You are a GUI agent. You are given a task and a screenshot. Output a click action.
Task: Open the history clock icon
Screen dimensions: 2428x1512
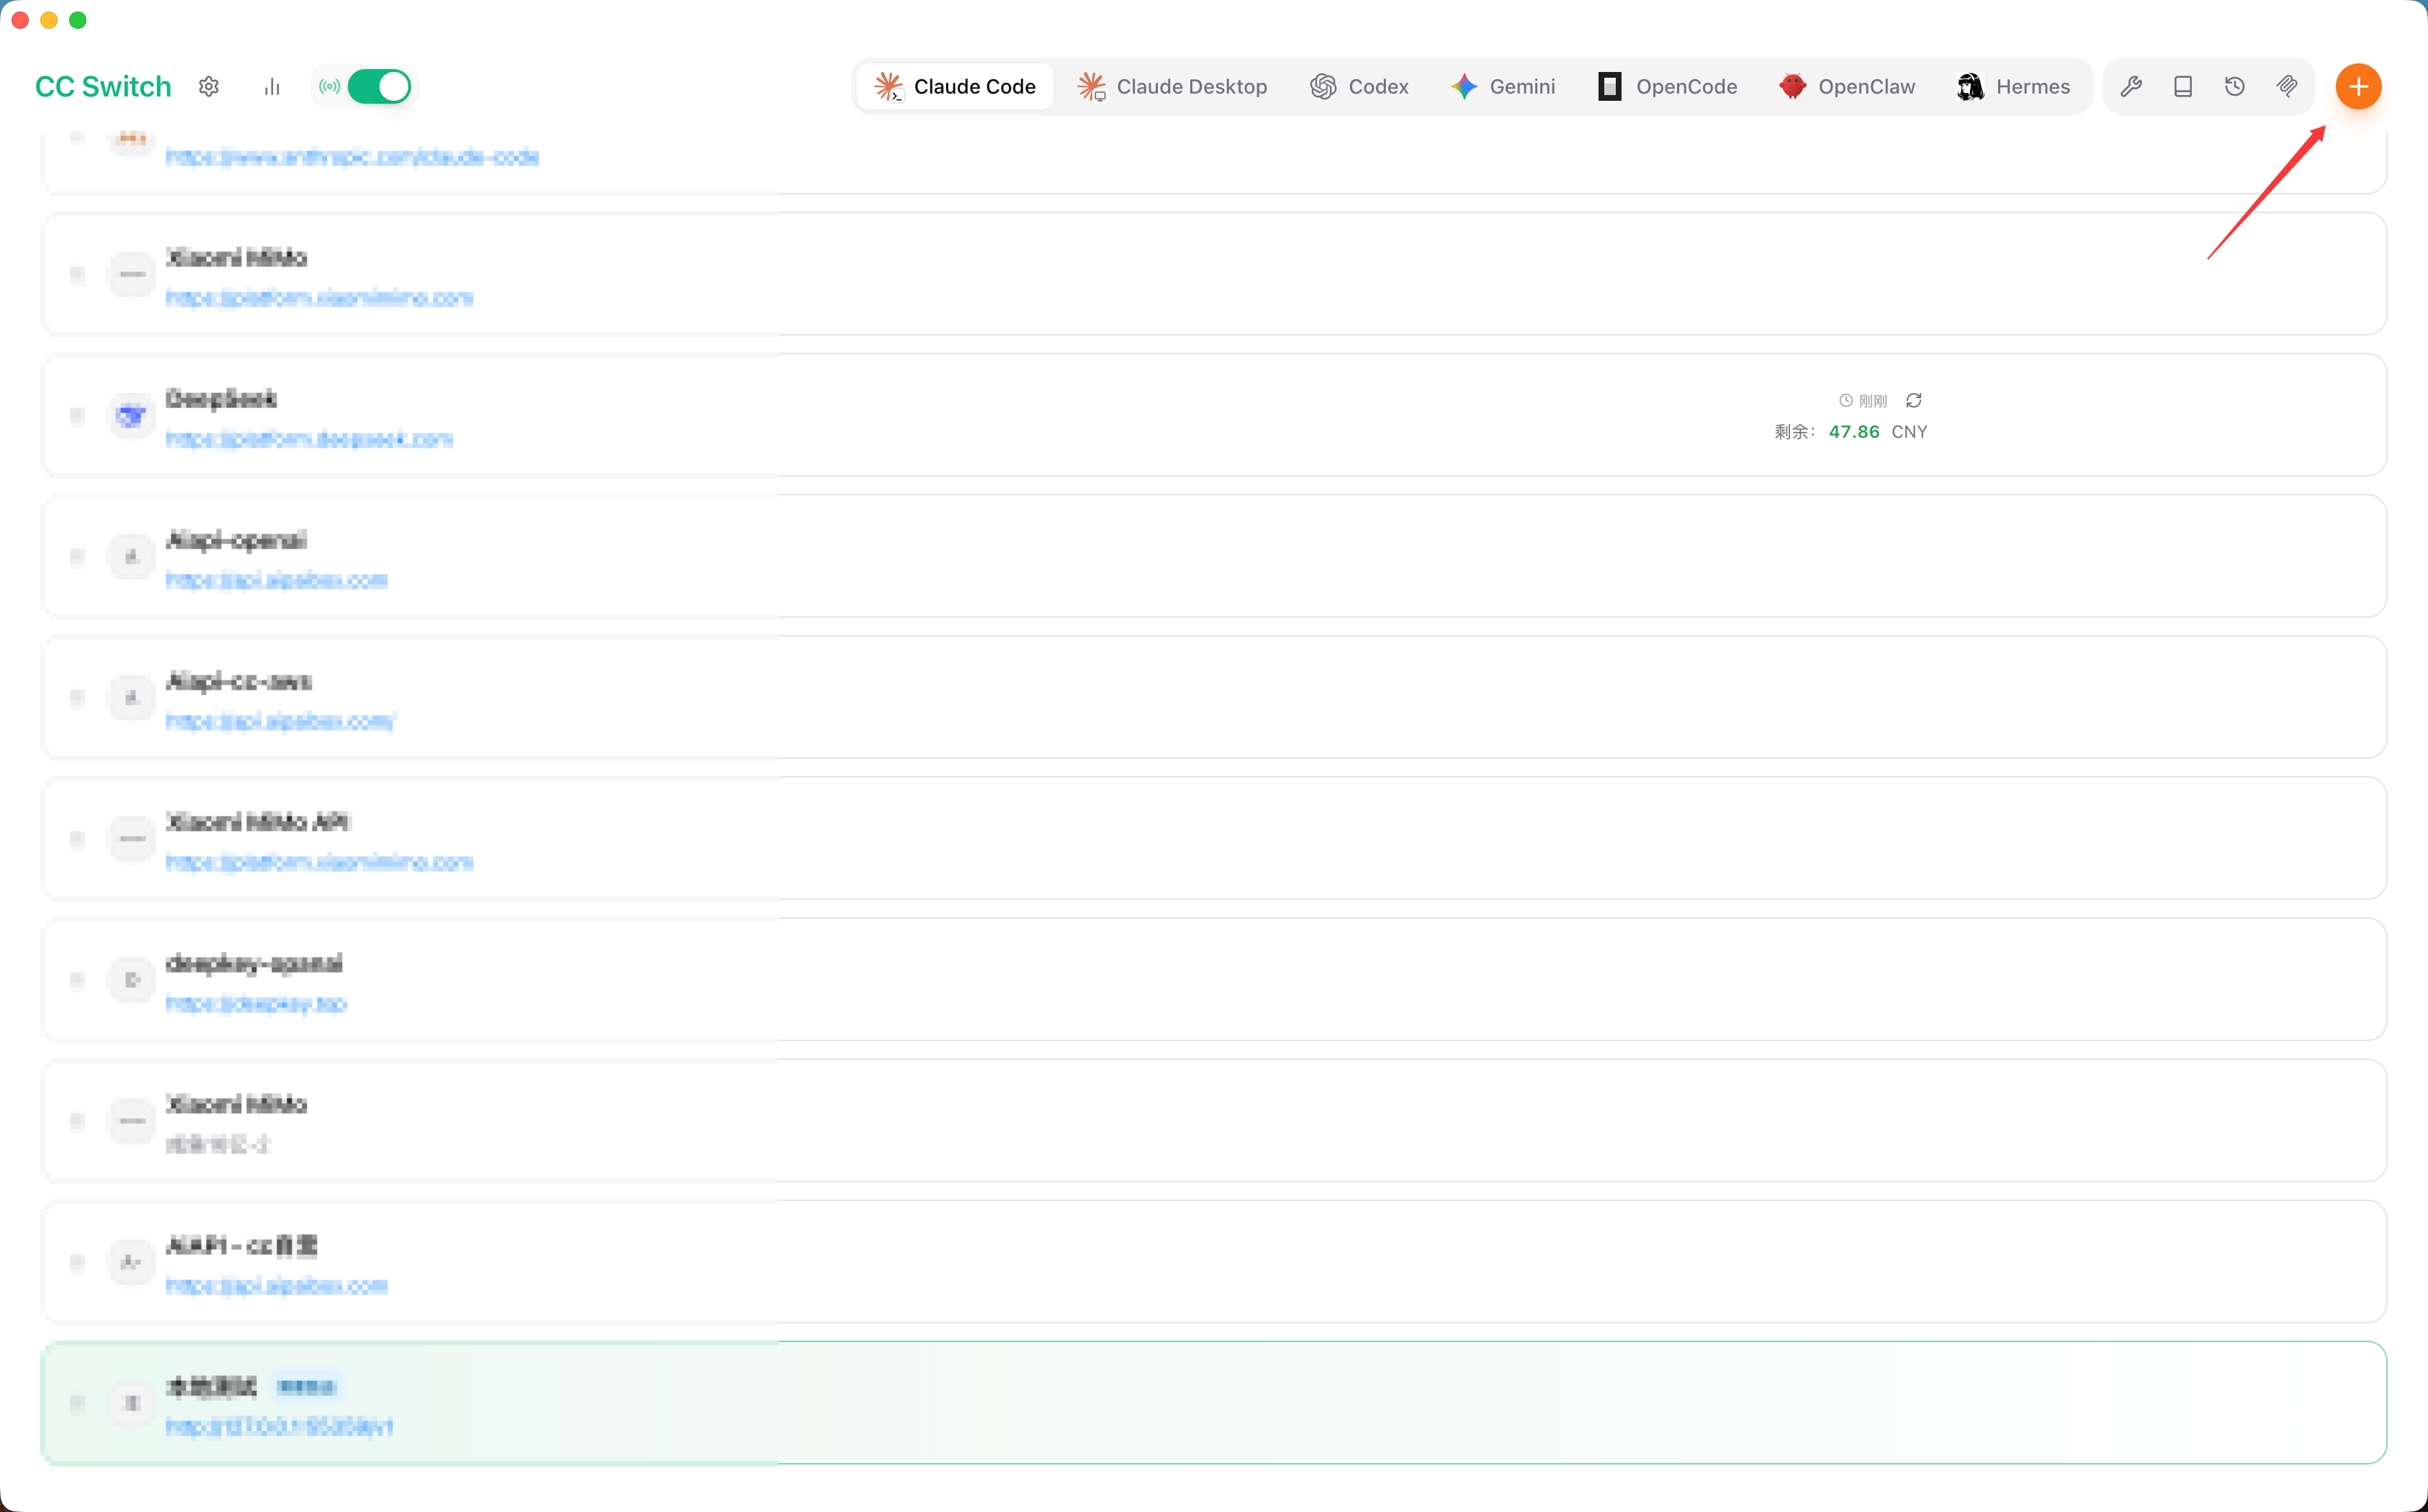click(x=2235, y=87)
